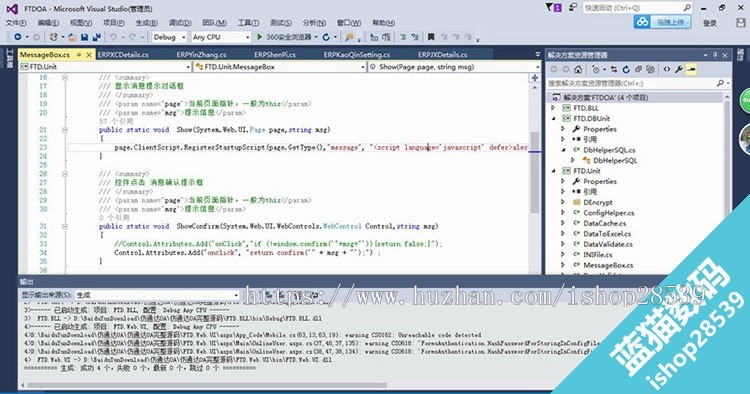750x394 pixels.
Task: Collapse the FTD.DBUnit project node
Action: click(x=553, y=119)
